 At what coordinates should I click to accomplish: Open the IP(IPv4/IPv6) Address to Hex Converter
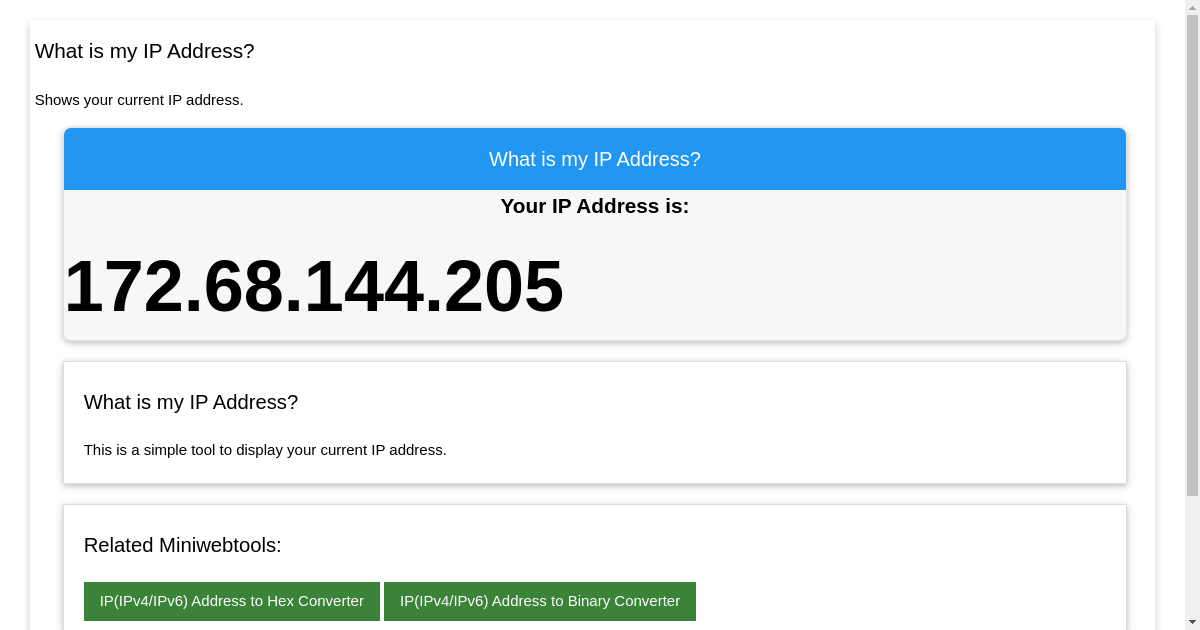click(232, 601)
